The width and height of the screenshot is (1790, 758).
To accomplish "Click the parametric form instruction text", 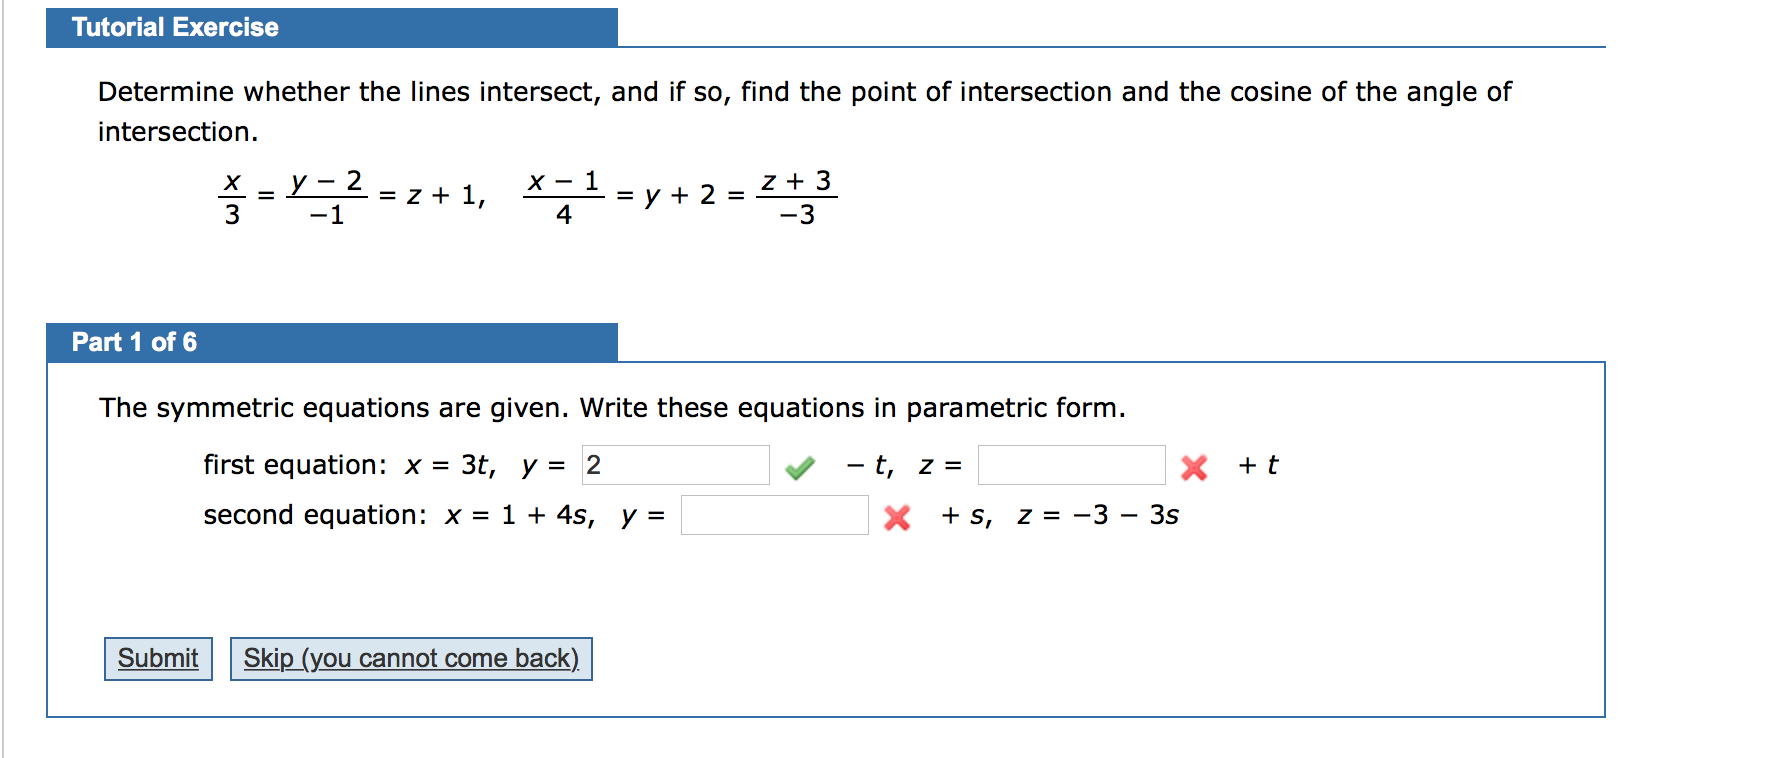I will [610, 407].
